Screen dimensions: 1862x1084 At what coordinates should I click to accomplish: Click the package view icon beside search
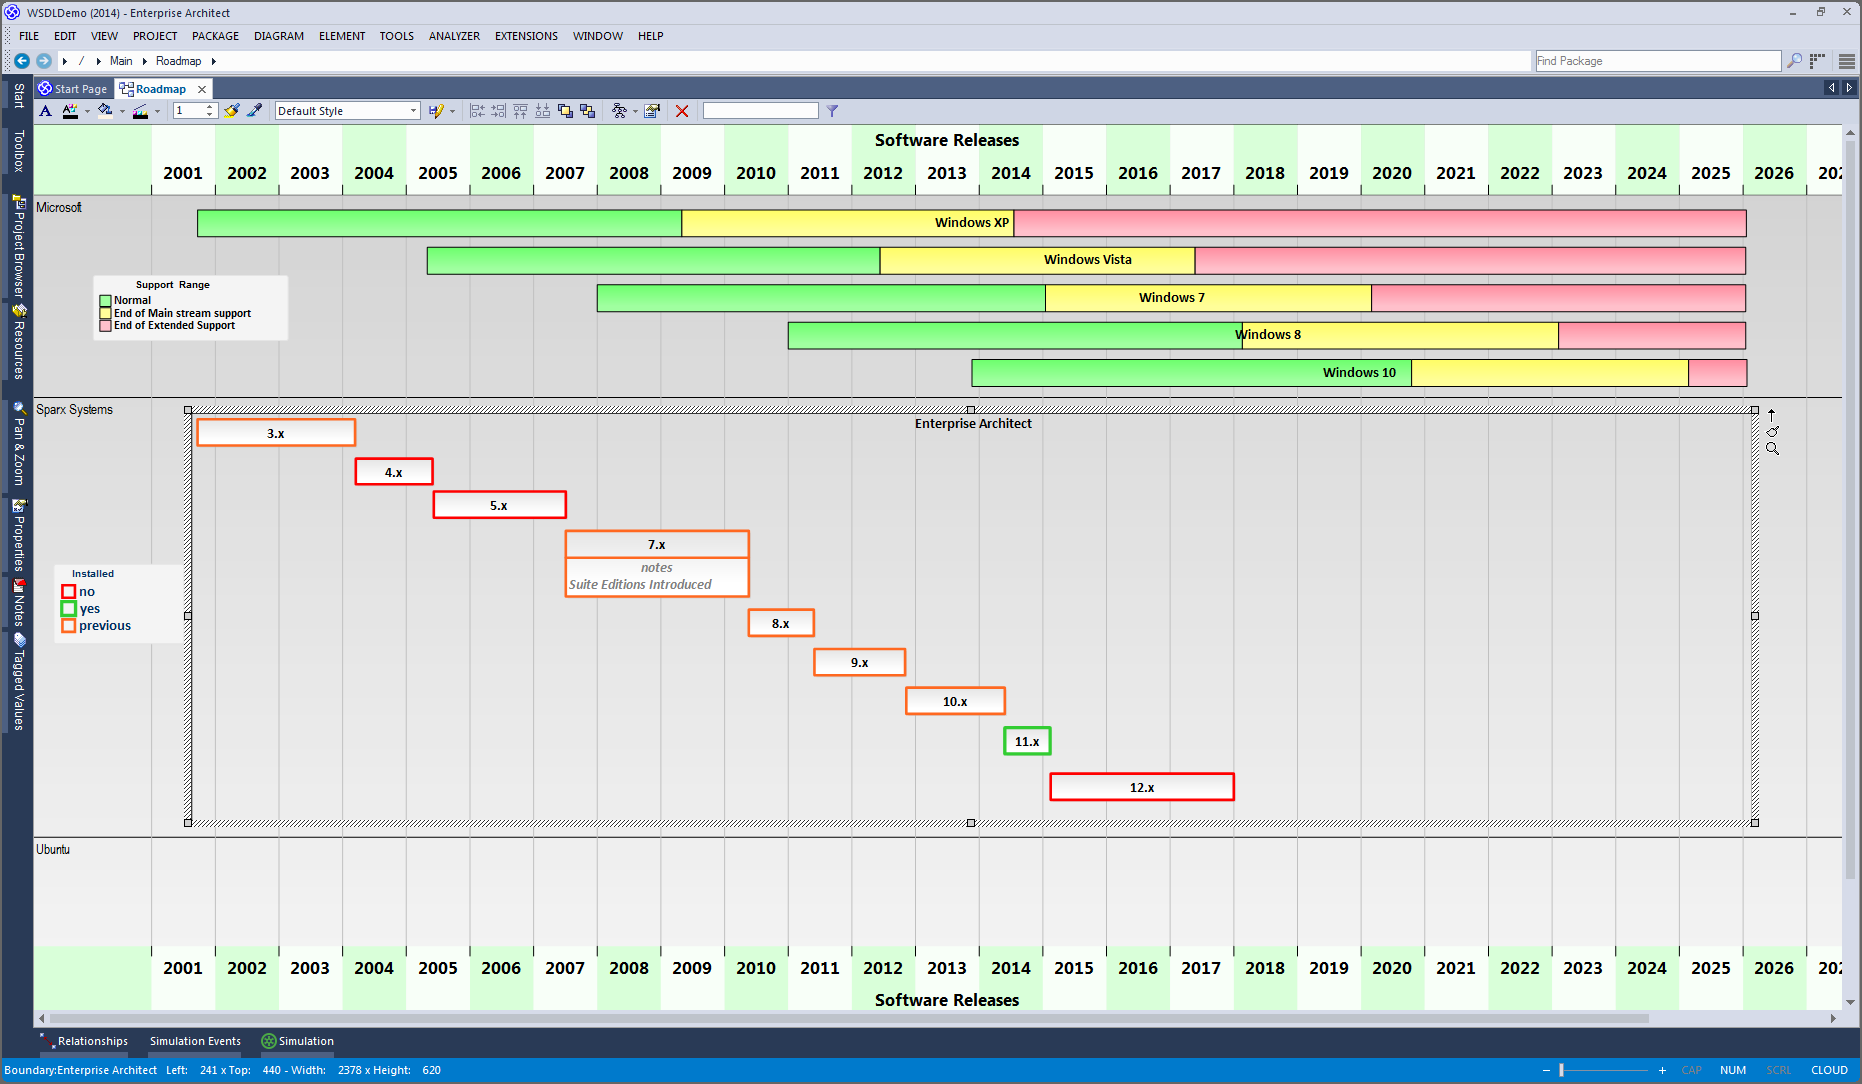tap(1818, 61)
